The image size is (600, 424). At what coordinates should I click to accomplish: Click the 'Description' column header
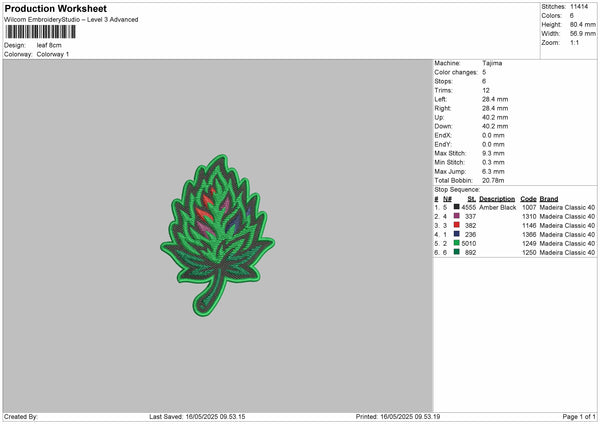[x=497, y=199]
